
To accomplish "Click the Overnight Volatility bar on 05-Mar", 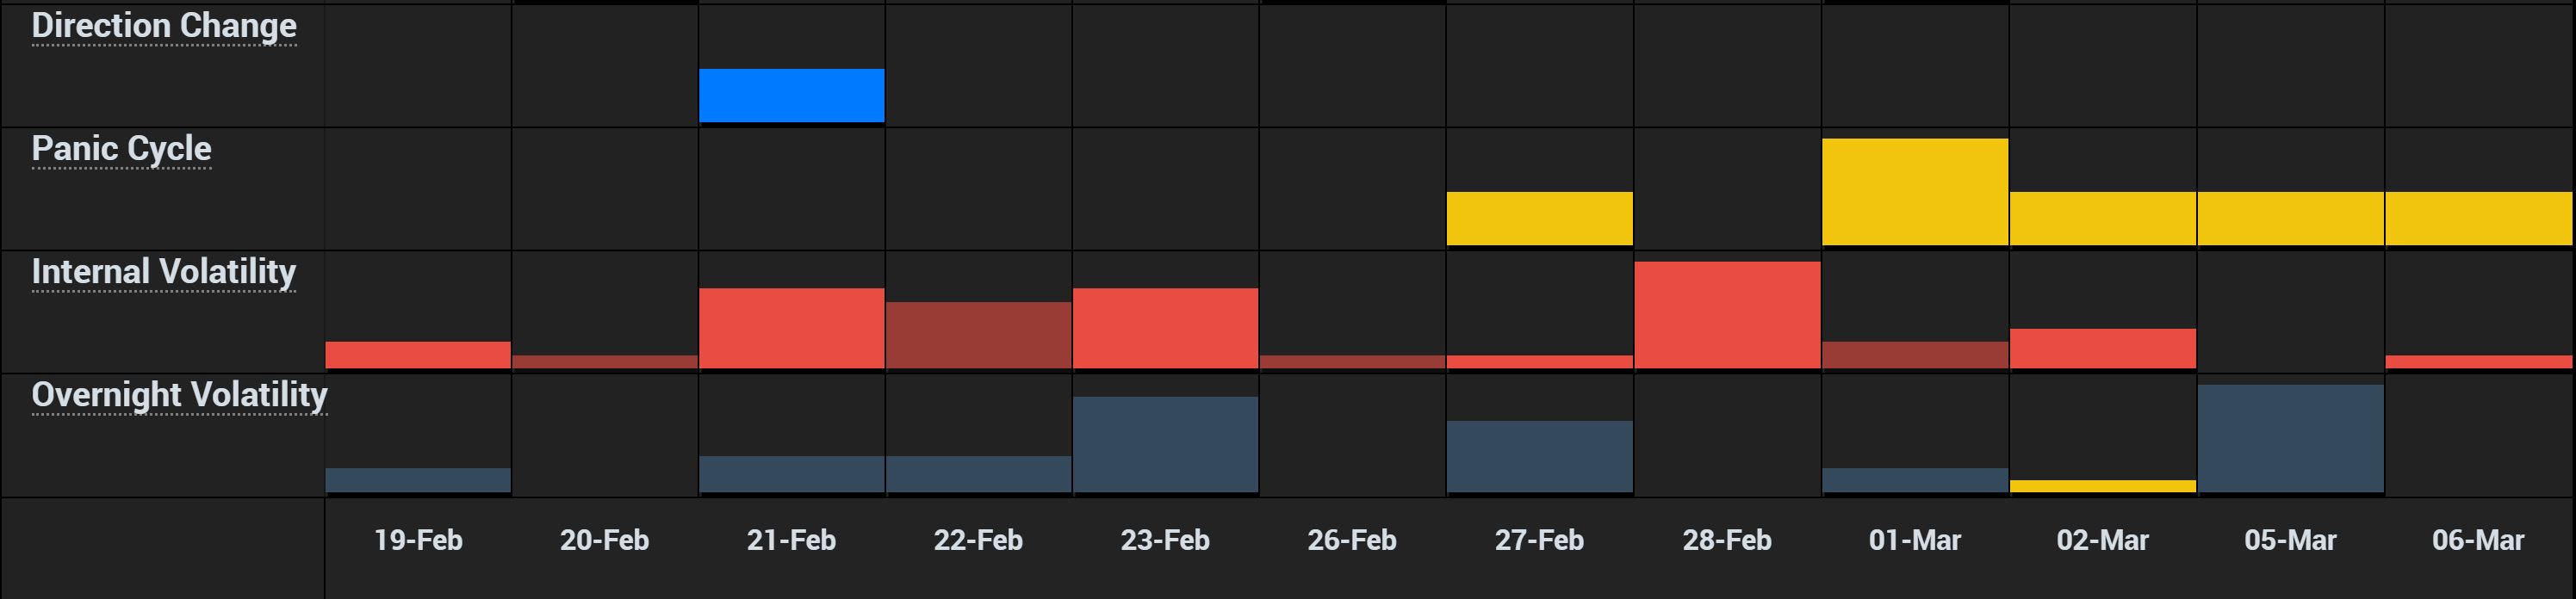I will [2290, 438].
